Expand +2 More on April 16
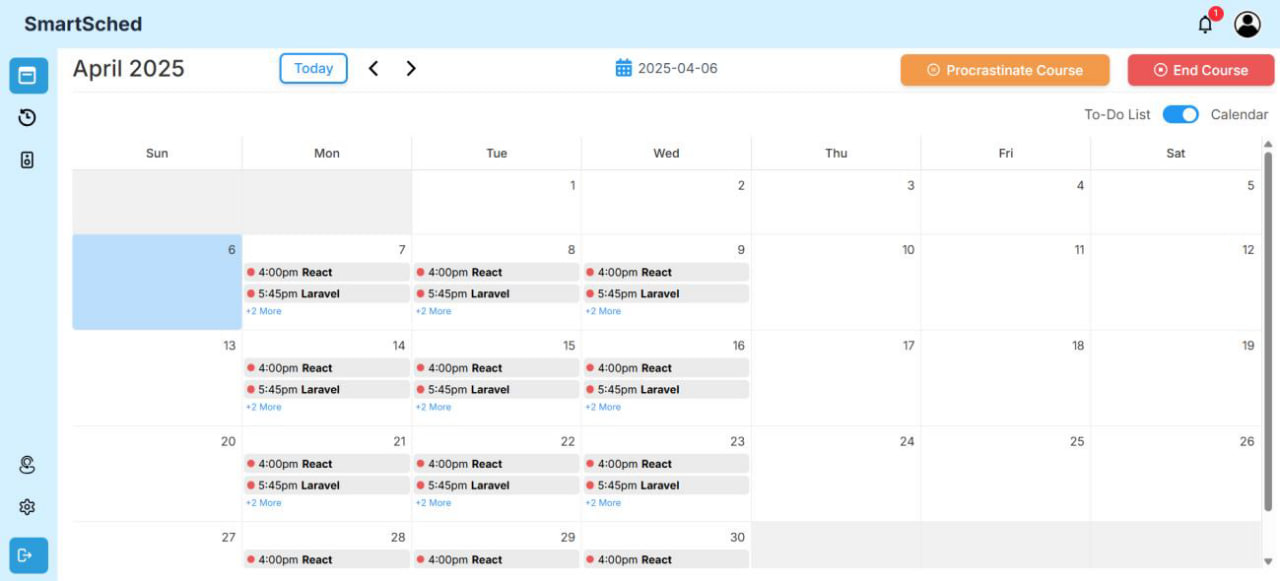 point(603,407)
